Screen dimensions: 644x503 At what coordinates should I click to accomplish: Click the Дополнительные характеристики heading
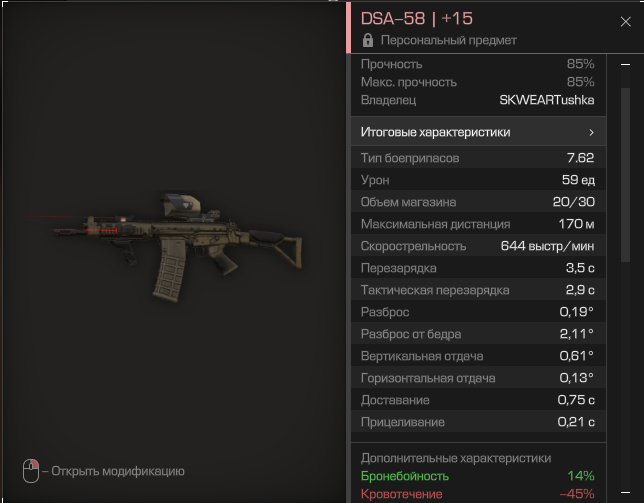pos(456,458)
